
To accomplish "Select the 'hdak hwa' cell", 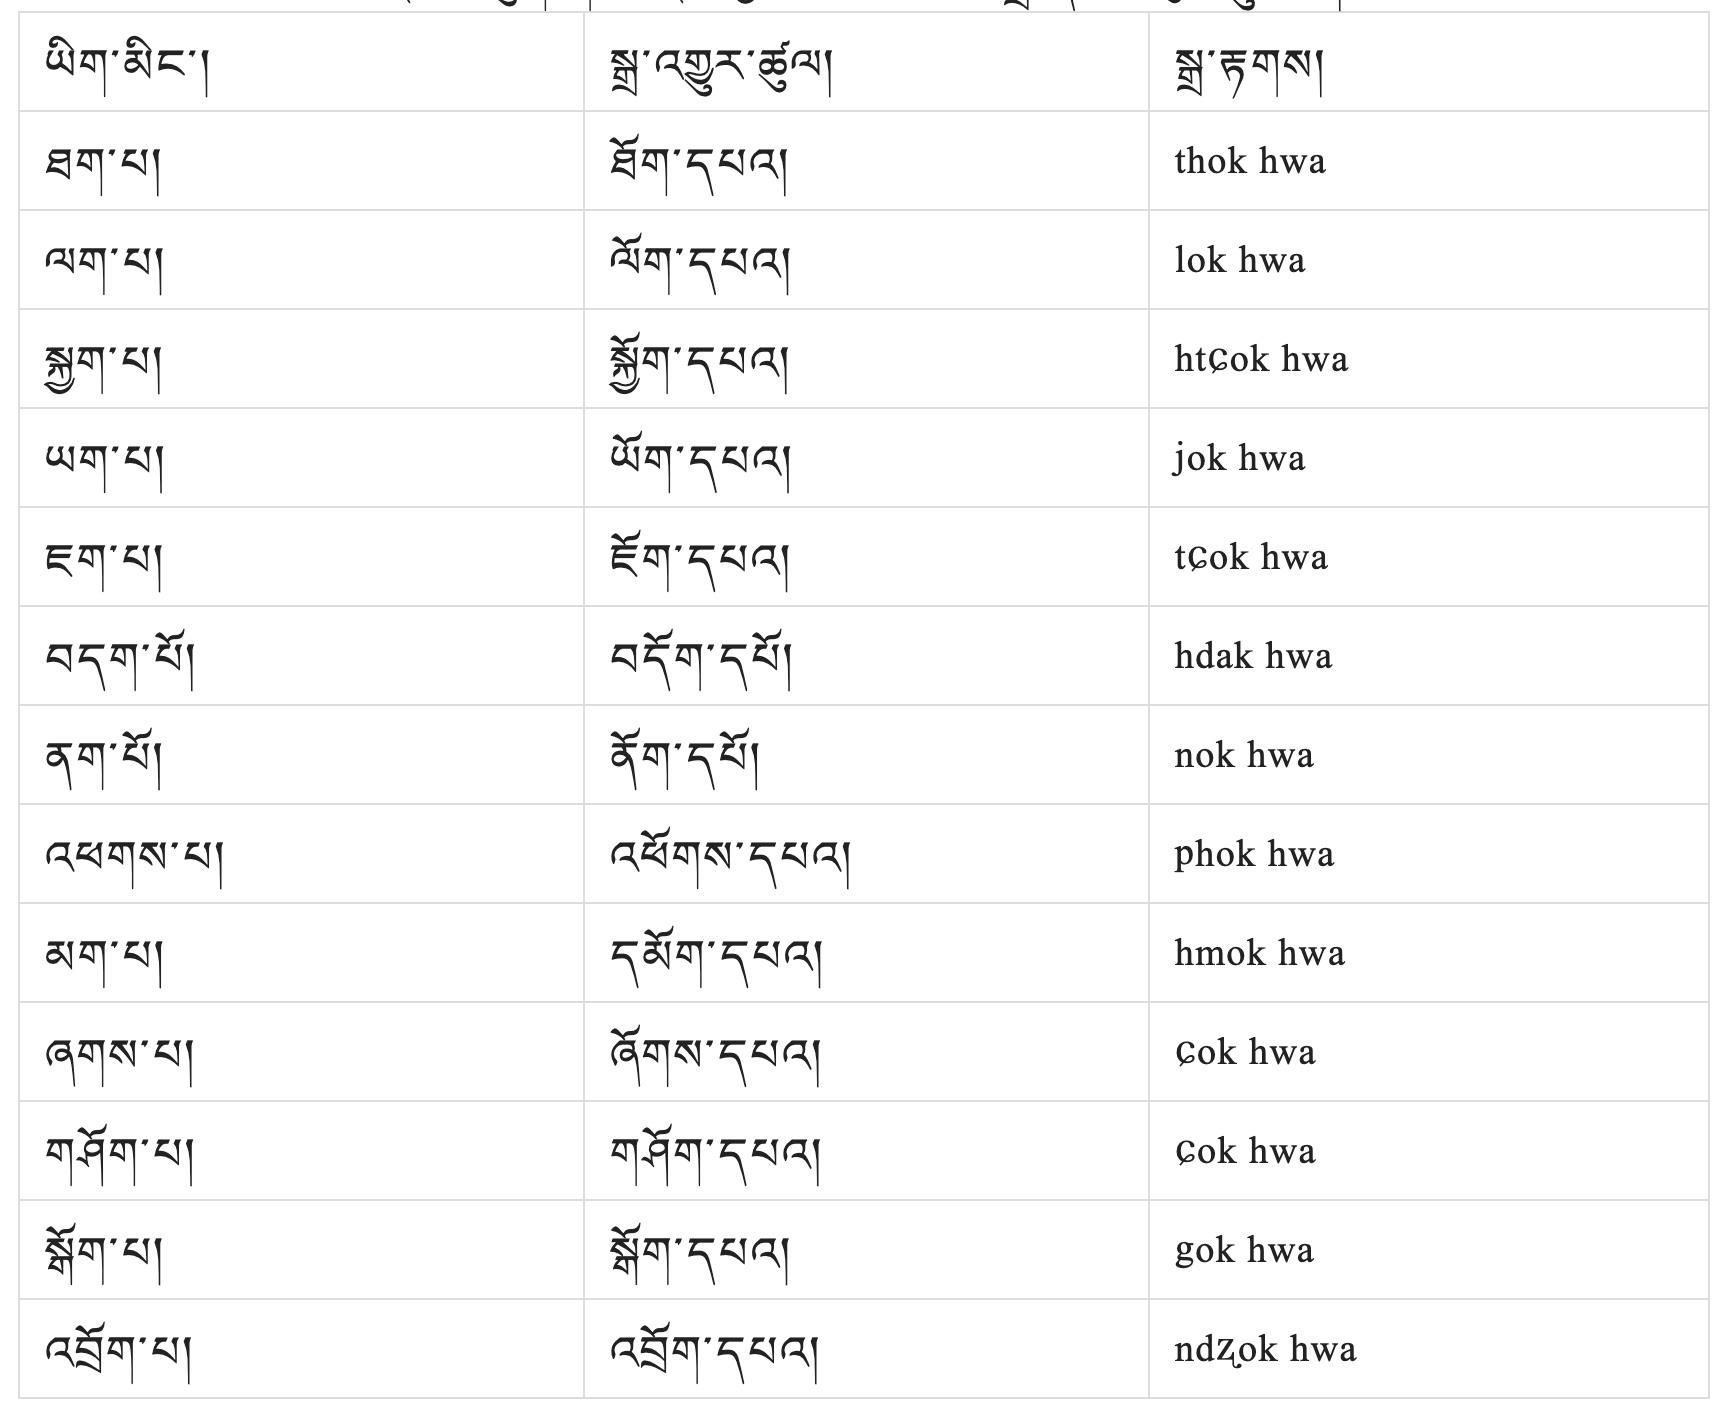I will pos(1429,656).
